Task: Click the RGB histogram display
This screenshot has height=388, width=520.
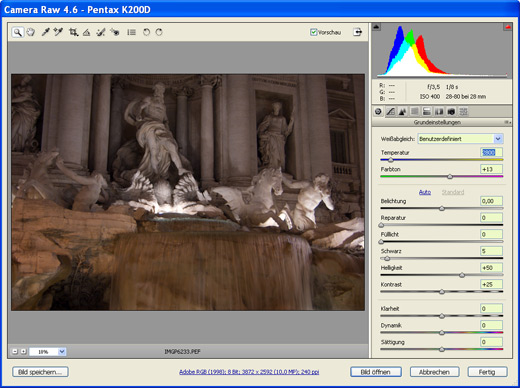Action: pyautogui.click(x=442, y=51)
